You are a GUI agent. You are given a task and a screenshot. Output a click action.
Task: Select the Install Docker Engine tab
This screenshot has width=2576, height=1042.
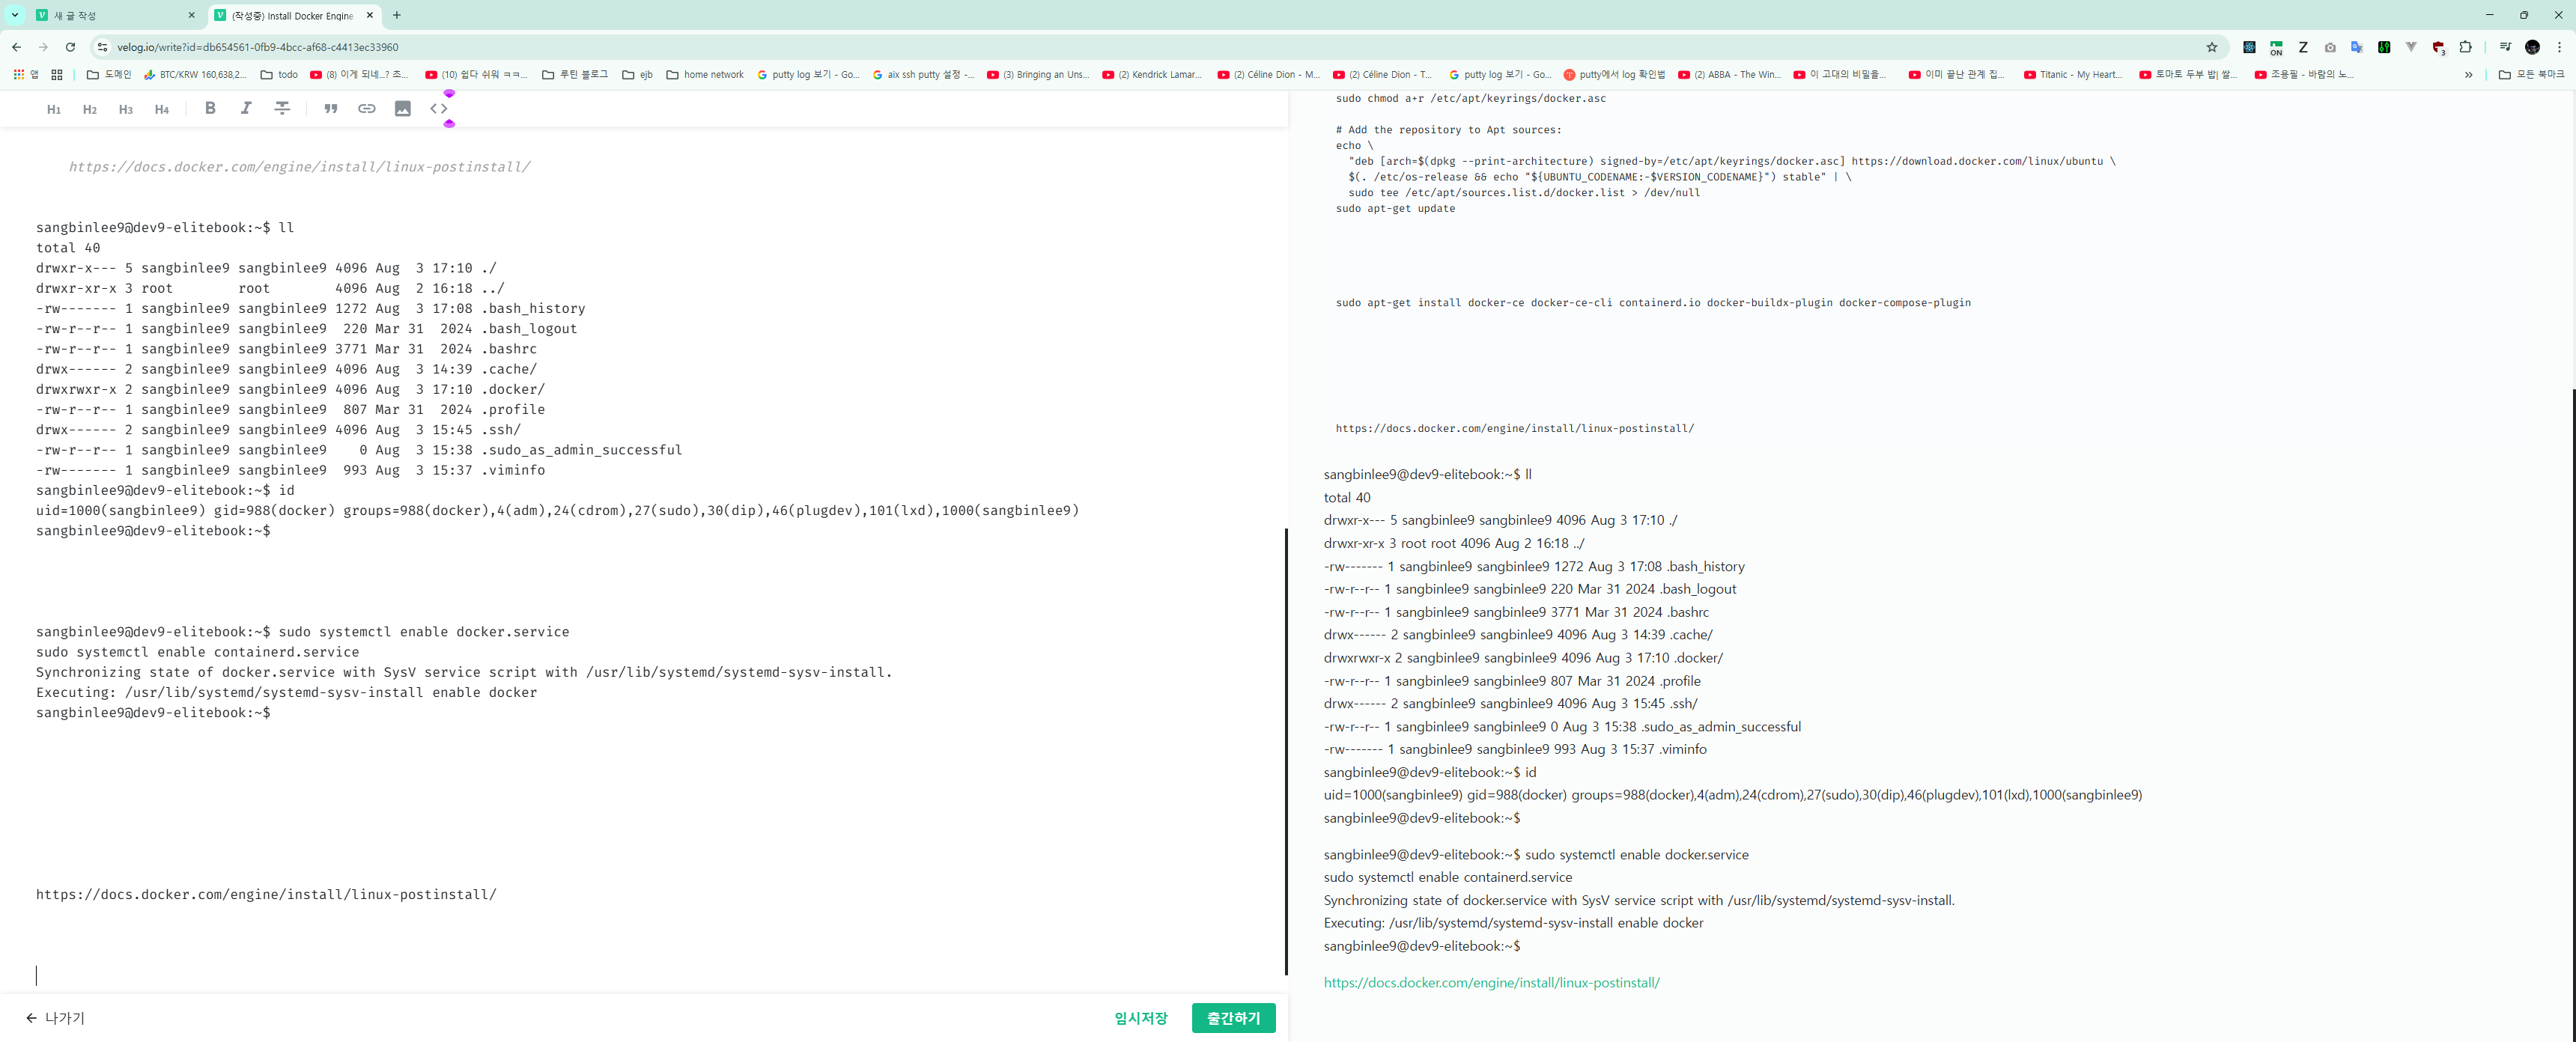tap(290, 15)
